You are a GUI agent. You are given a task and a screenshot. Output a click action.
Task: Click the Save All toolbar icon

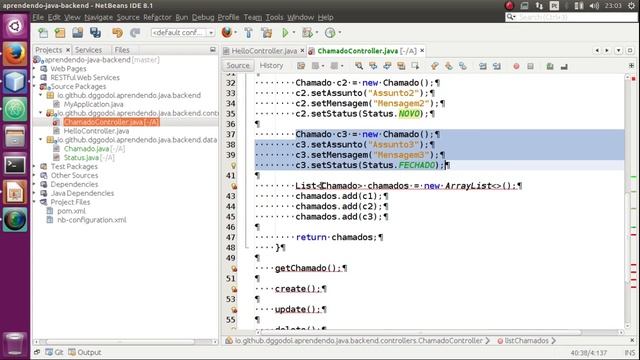96,33
